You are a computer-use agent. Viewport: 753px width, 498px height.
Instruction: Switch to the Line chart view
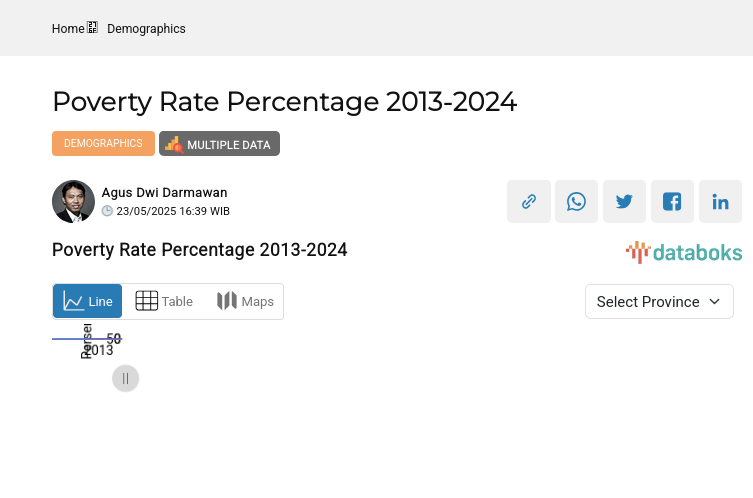click(88, 301)
